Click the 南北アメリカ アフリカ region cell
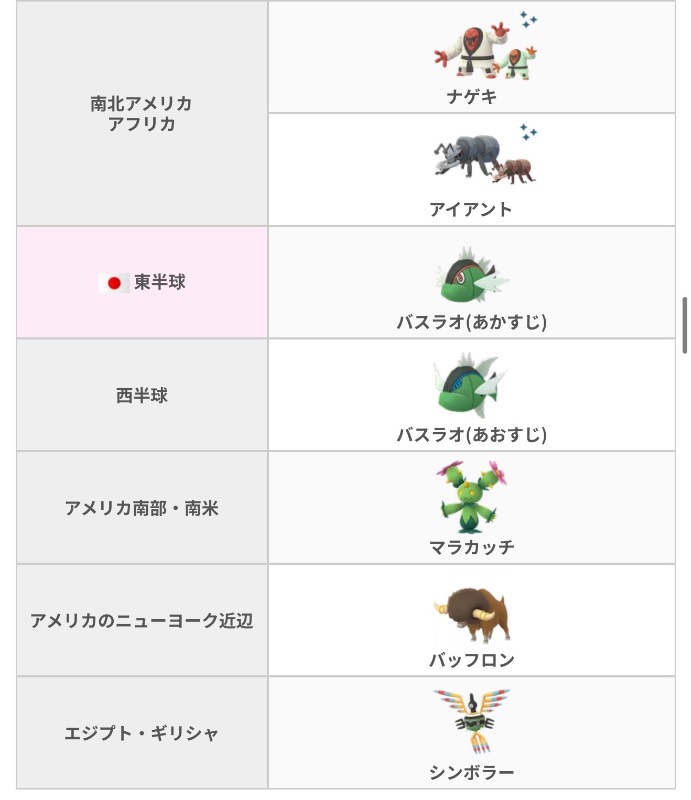 tap(142, 113)
